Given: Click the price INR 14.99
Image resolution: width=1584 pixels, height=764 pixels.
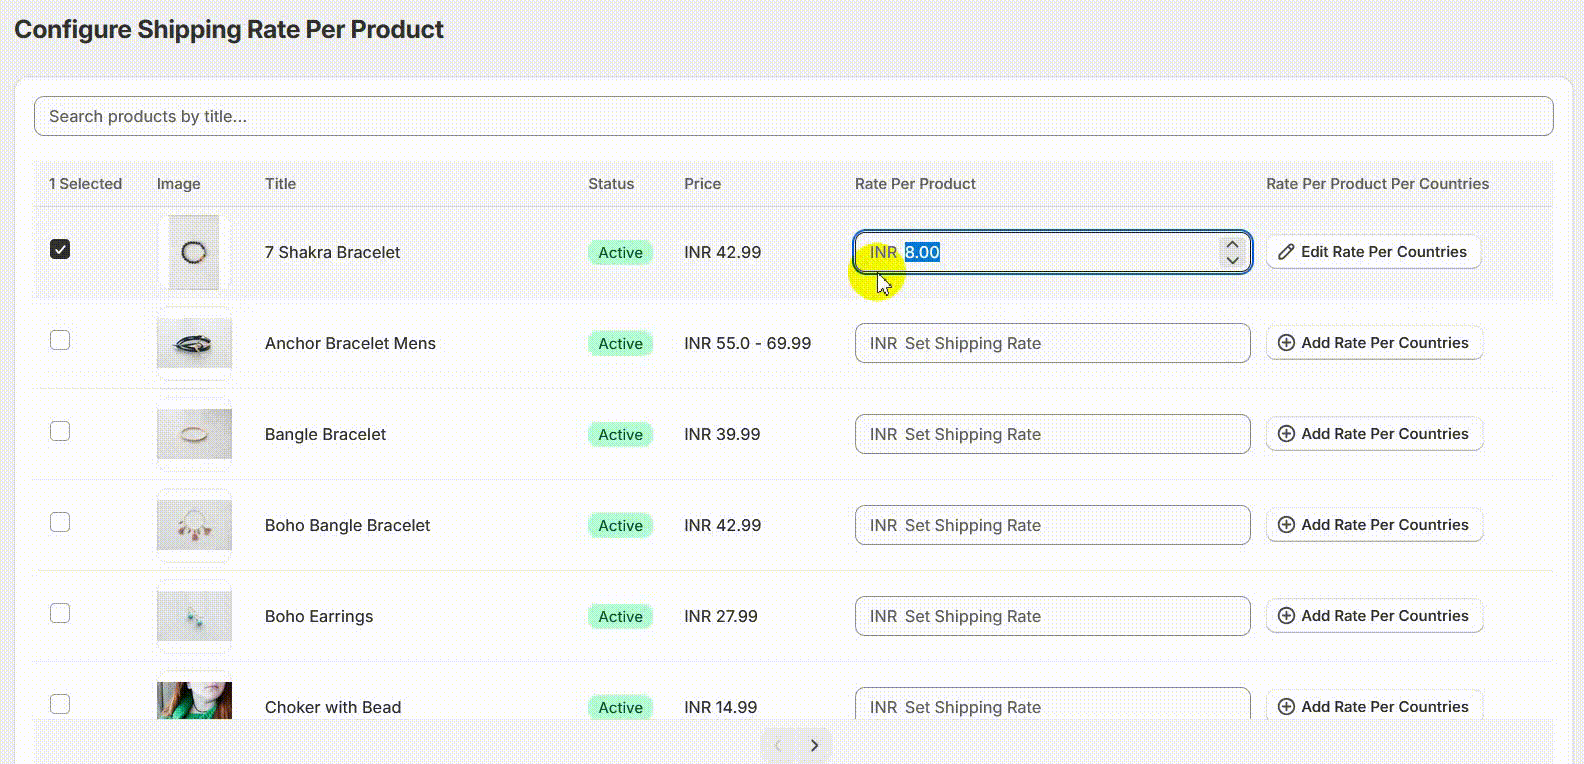Looking at the screenshot, I should pos(720,707).
